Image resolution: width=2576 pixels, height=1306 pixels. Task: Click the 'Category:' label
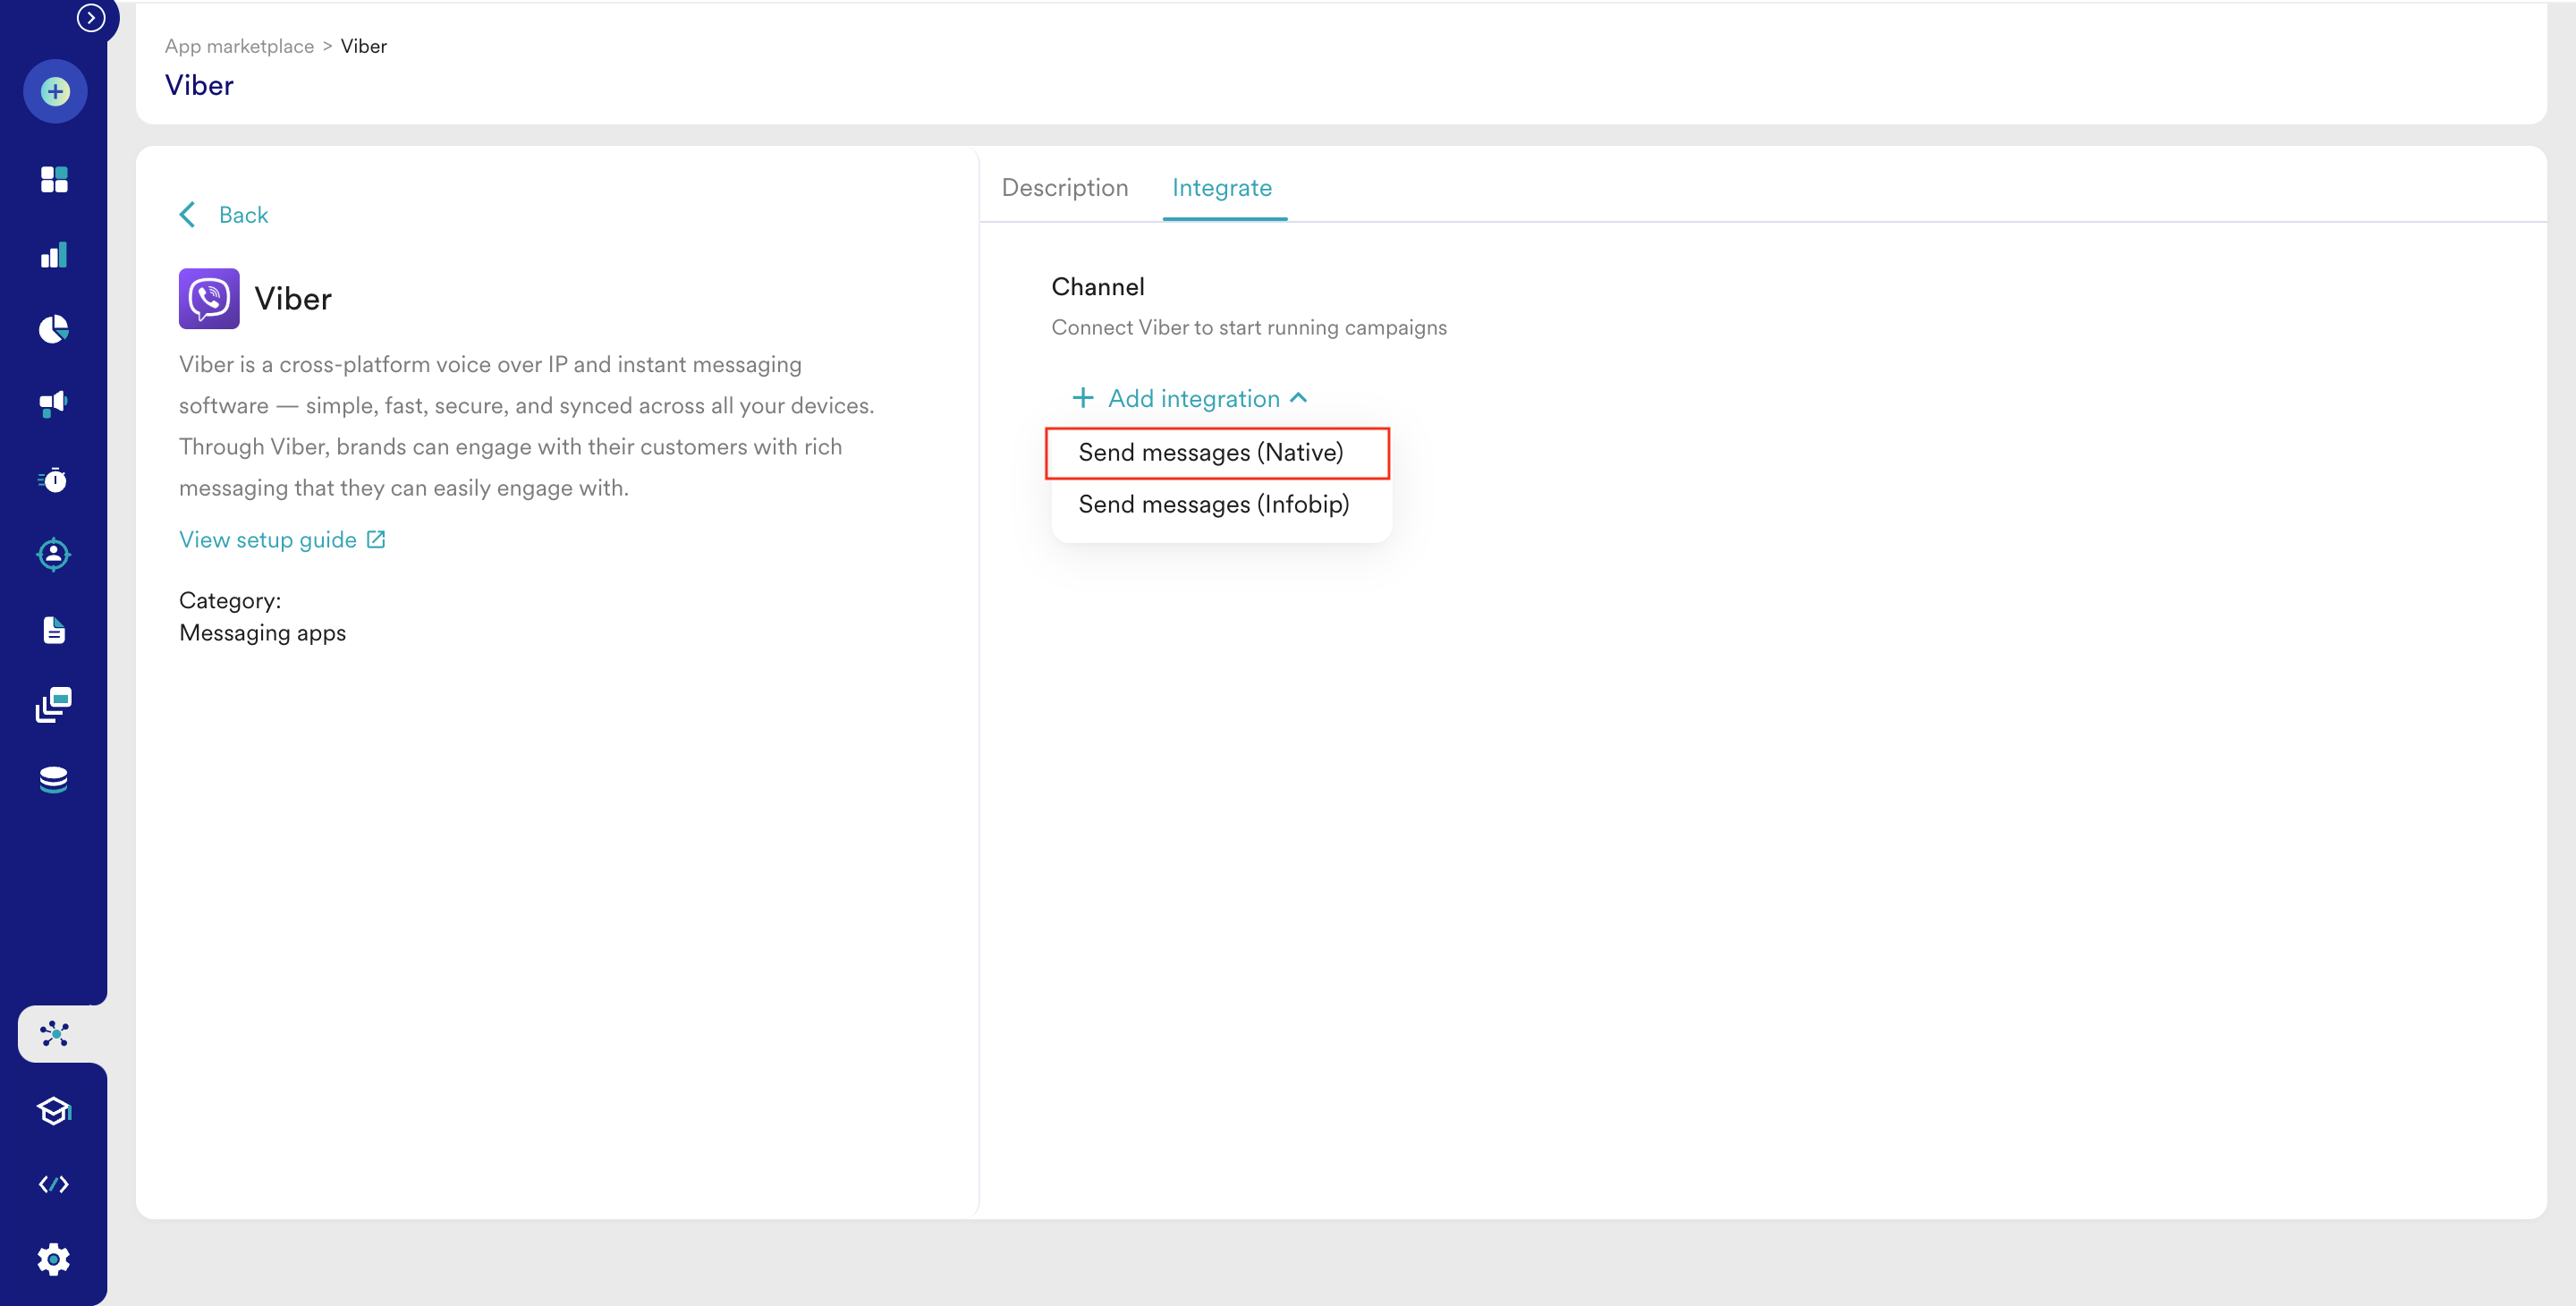[230, 601]
